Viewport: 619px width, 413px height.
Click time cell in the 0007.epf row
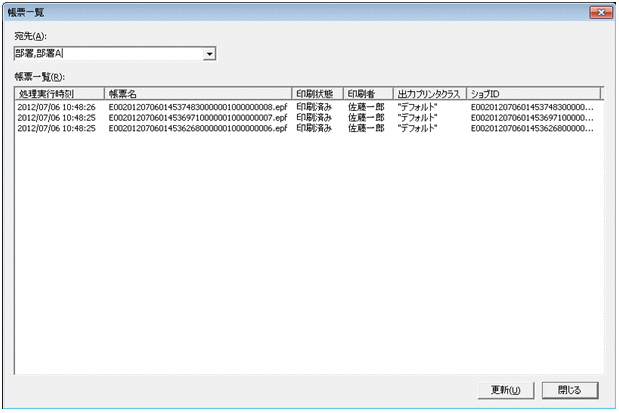(56, 118)
